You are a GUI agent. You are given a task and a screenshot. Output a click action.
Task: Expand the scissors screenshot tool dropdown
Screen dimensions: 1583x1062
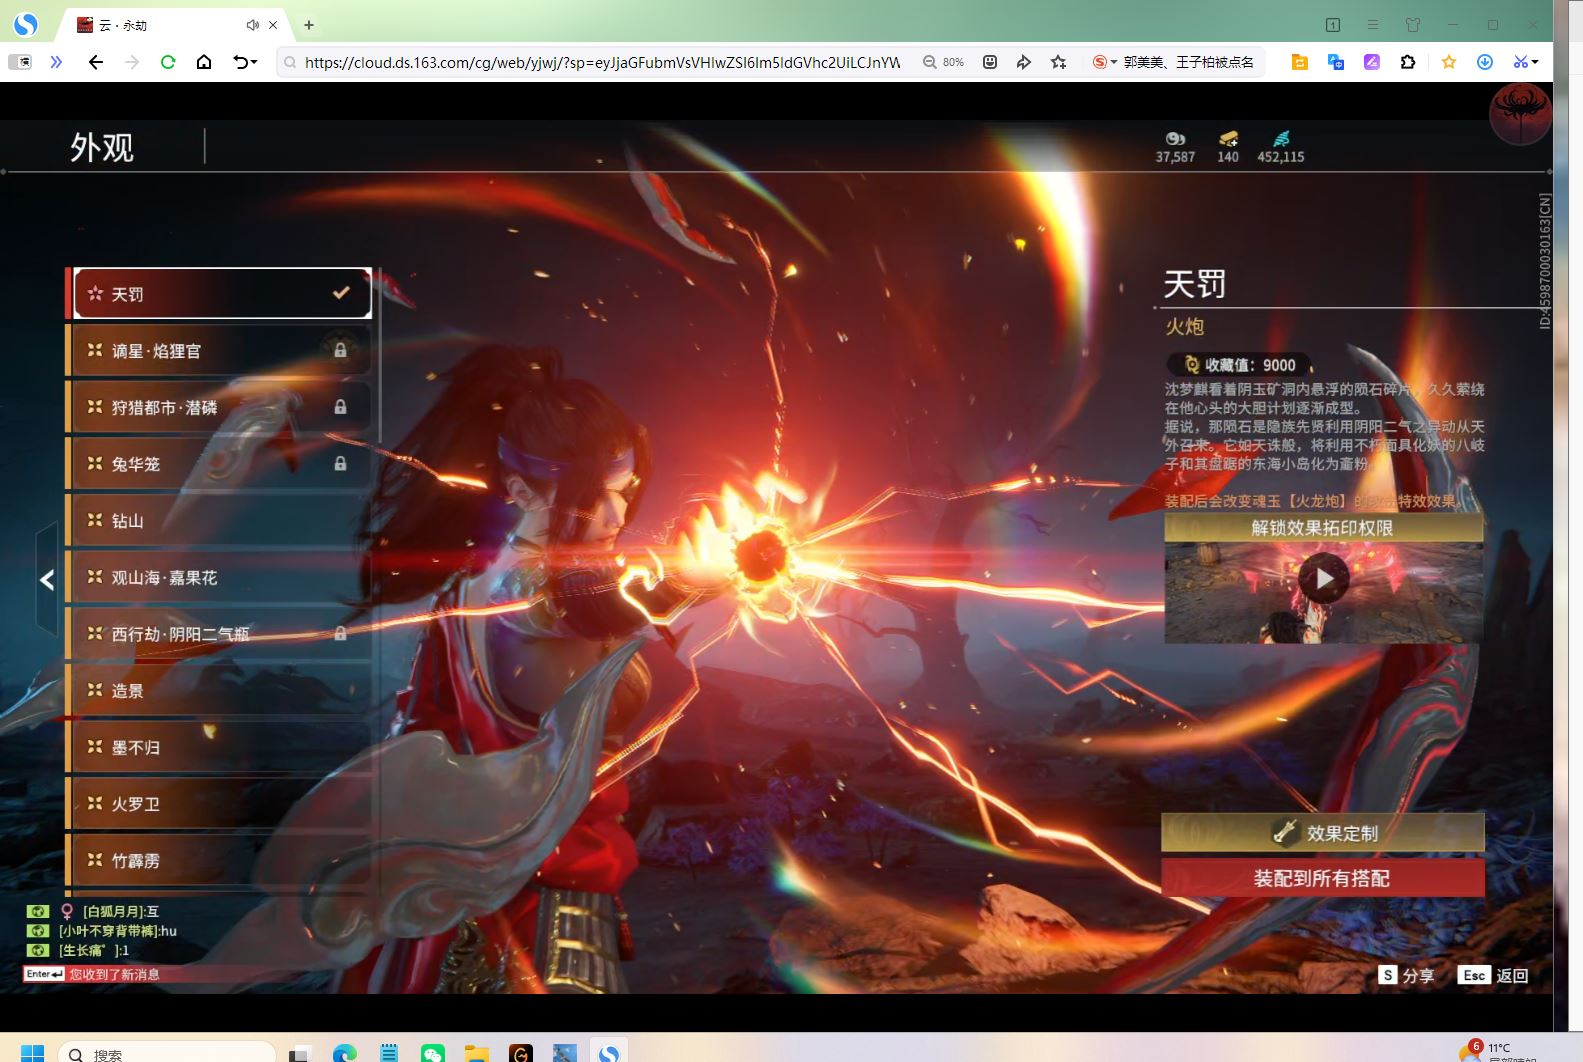click(x=1535, y=62)
